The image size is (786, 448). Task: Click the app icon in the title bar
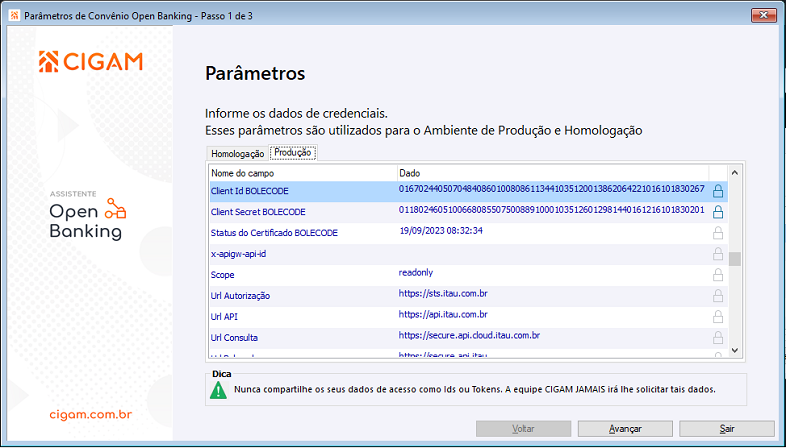(15, 16)
